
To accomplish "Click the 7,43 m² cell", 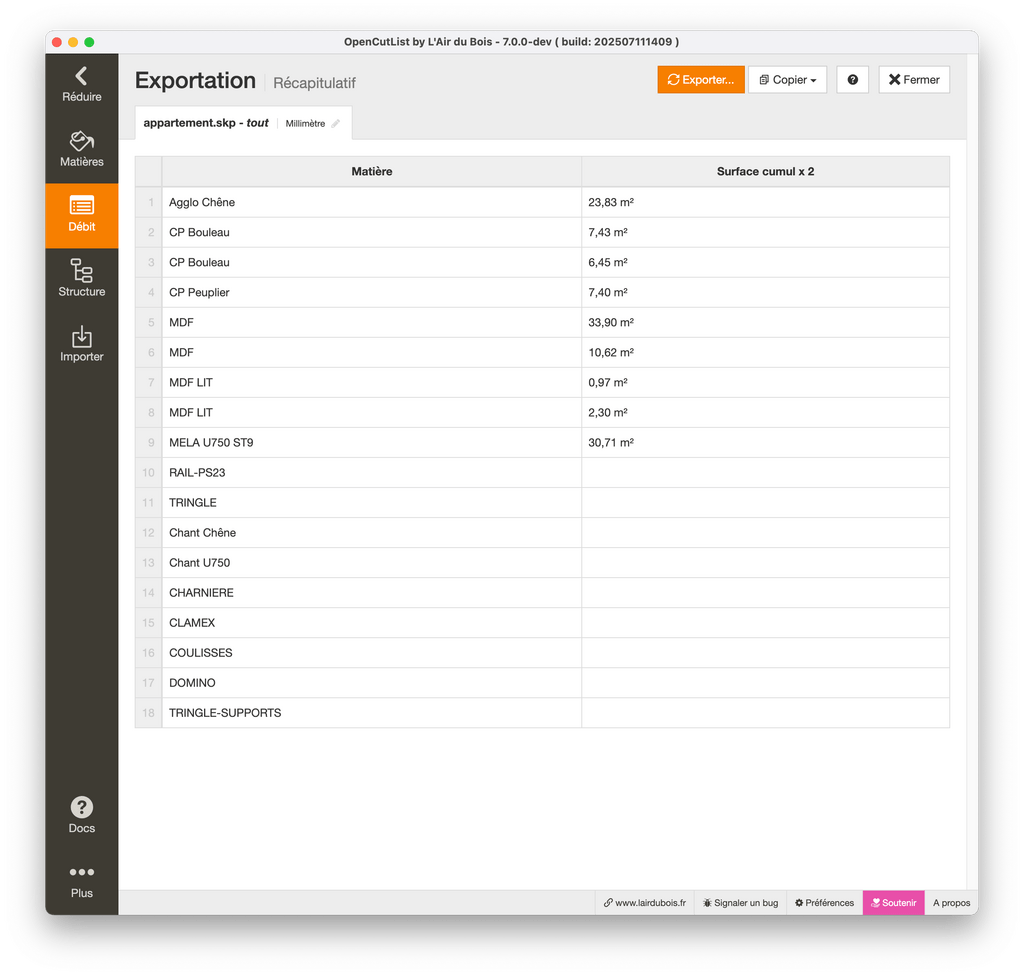I will click(x=765, y=232).
